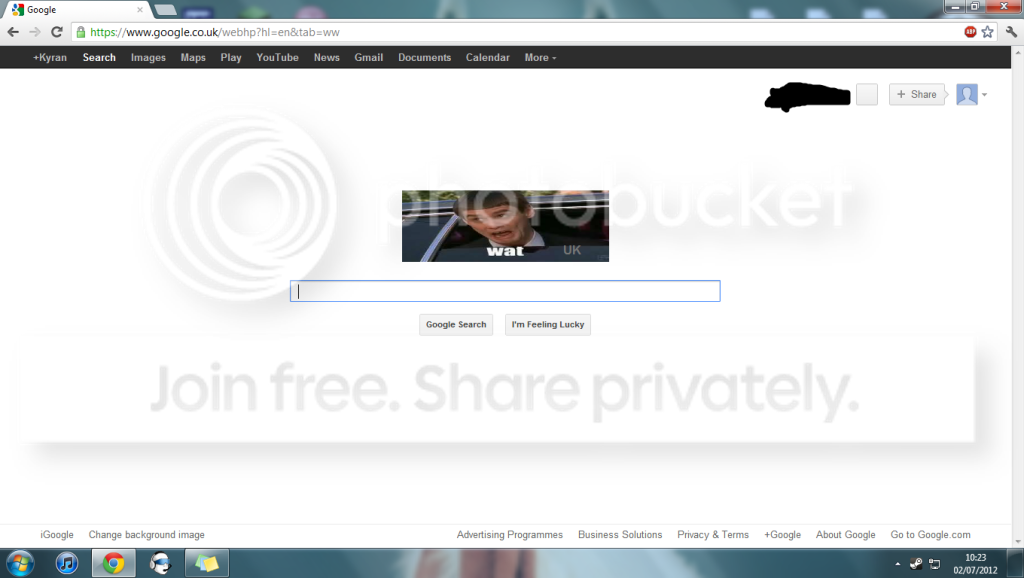Open +Kyran profile link
Image resolution: width=1024 pixels, height=578 pixels.
tap(50, 57)
